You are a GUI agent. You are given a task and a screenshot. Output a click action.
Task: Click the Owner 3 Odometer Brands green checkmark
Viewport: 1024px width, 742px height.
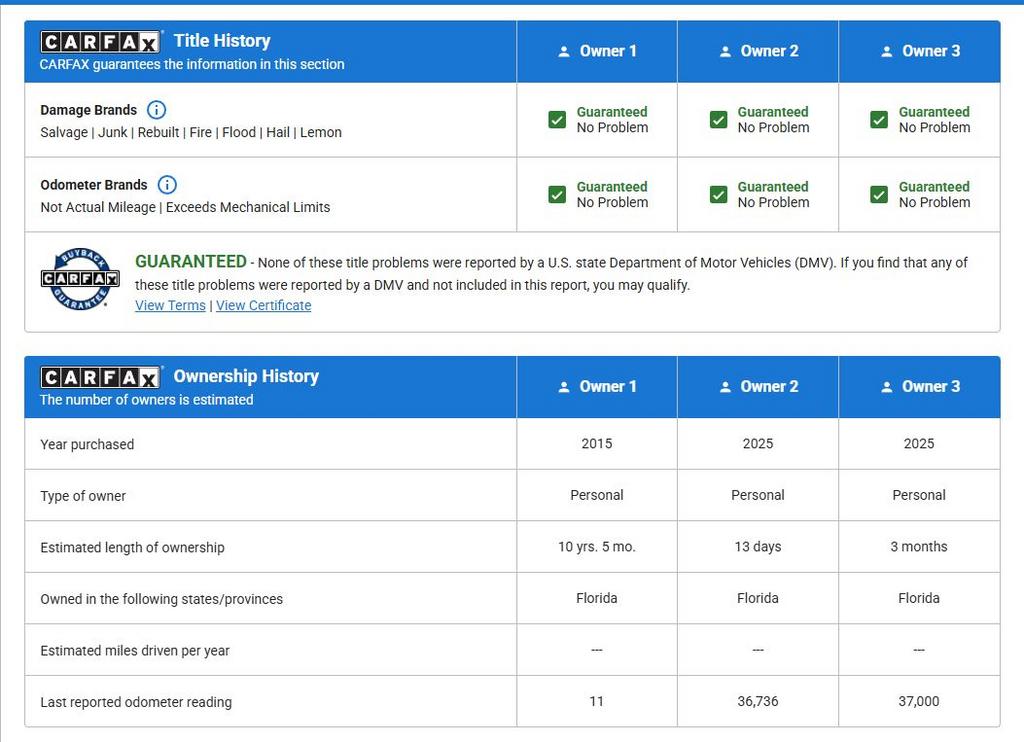(x=879, y=195)
